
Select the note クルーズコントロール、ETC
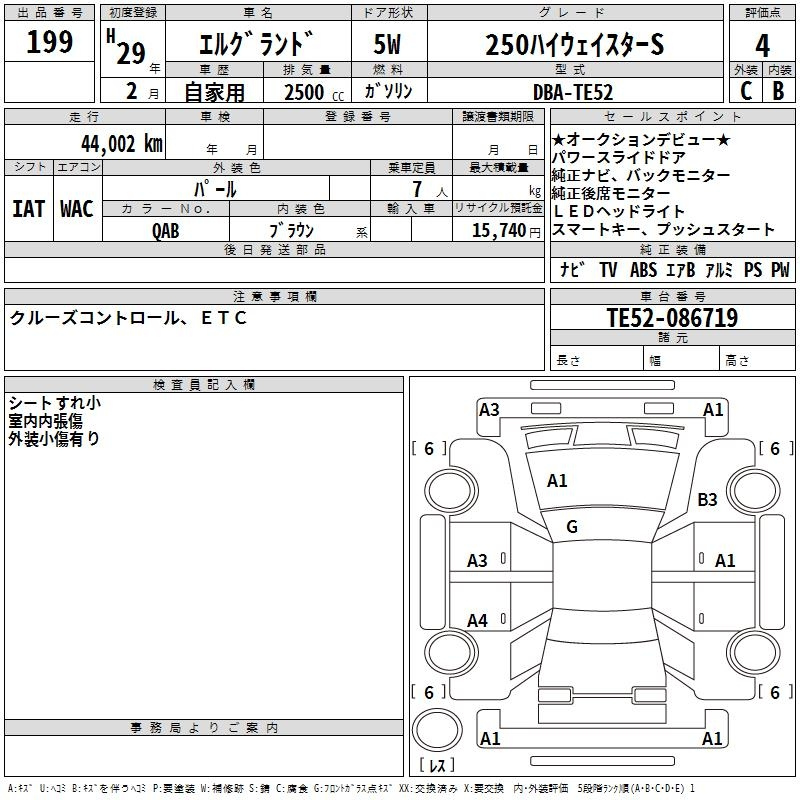point(128,318)
